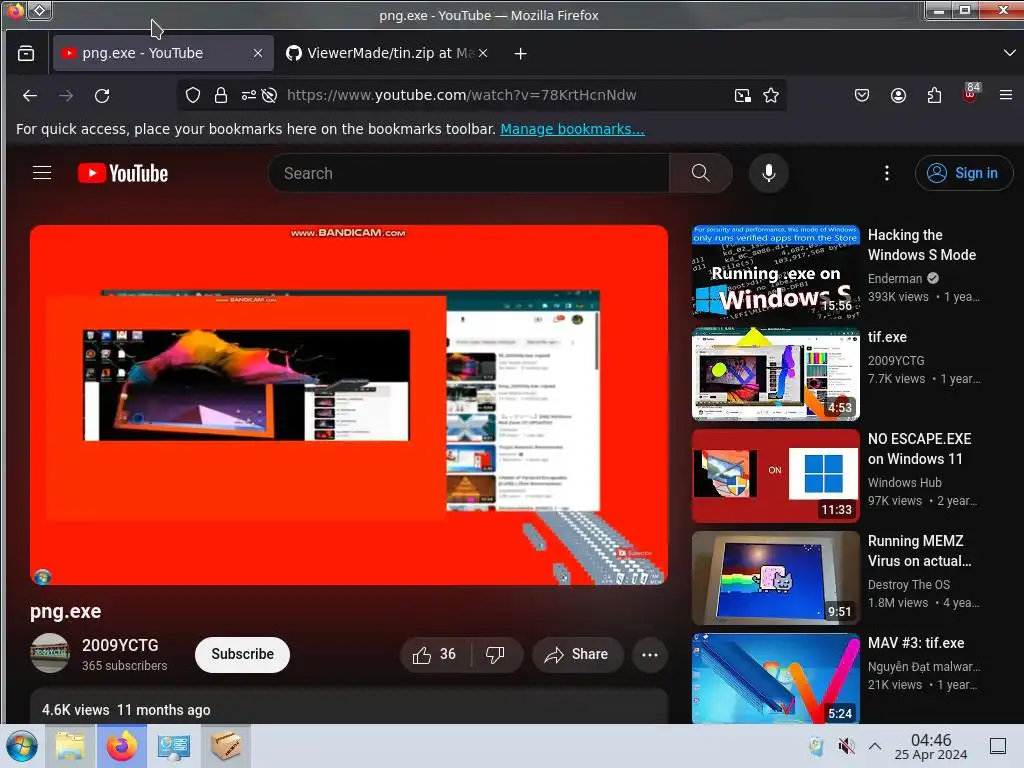Open MAV #3: tif.exe video thumbnail

point(776,678)
